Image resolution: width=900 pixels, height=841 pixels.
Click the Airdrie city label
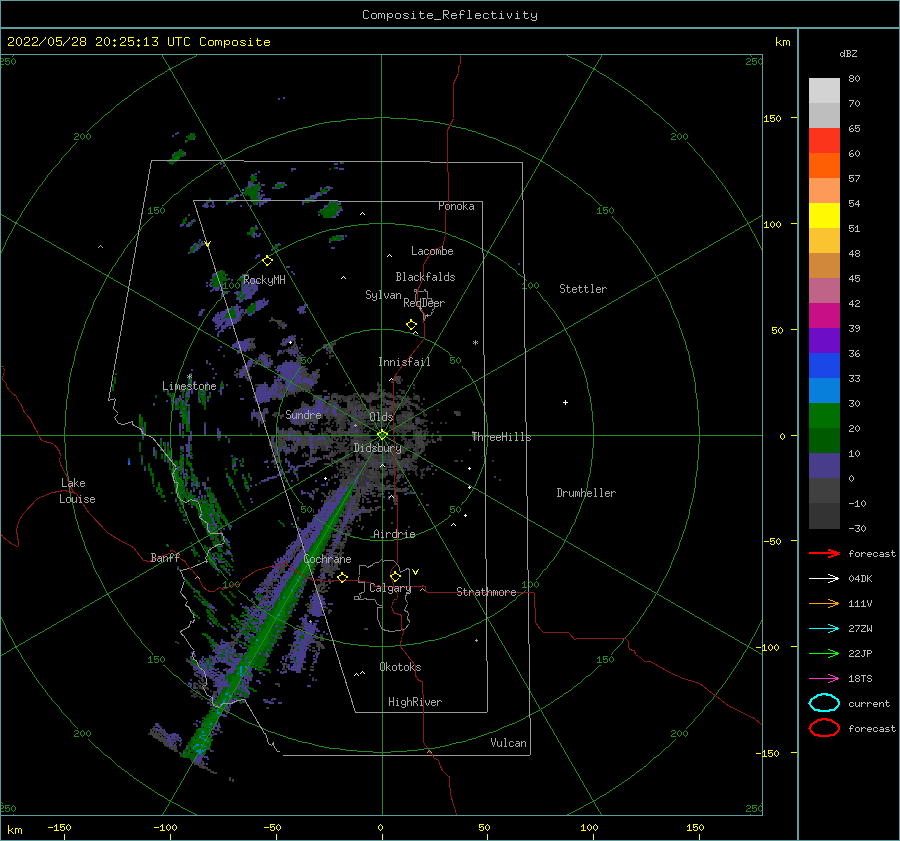(394, 534)
